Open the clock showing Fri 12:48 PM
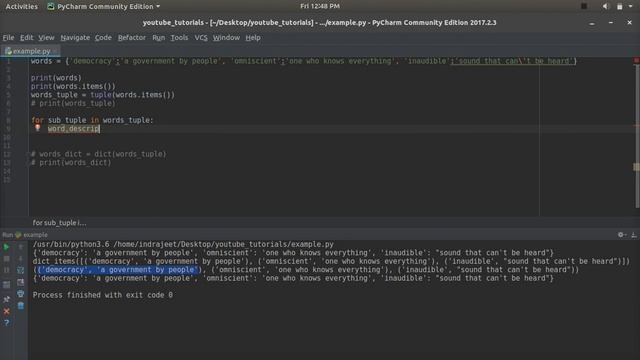This screenshot has height=360, width=640. pos(320,6)
